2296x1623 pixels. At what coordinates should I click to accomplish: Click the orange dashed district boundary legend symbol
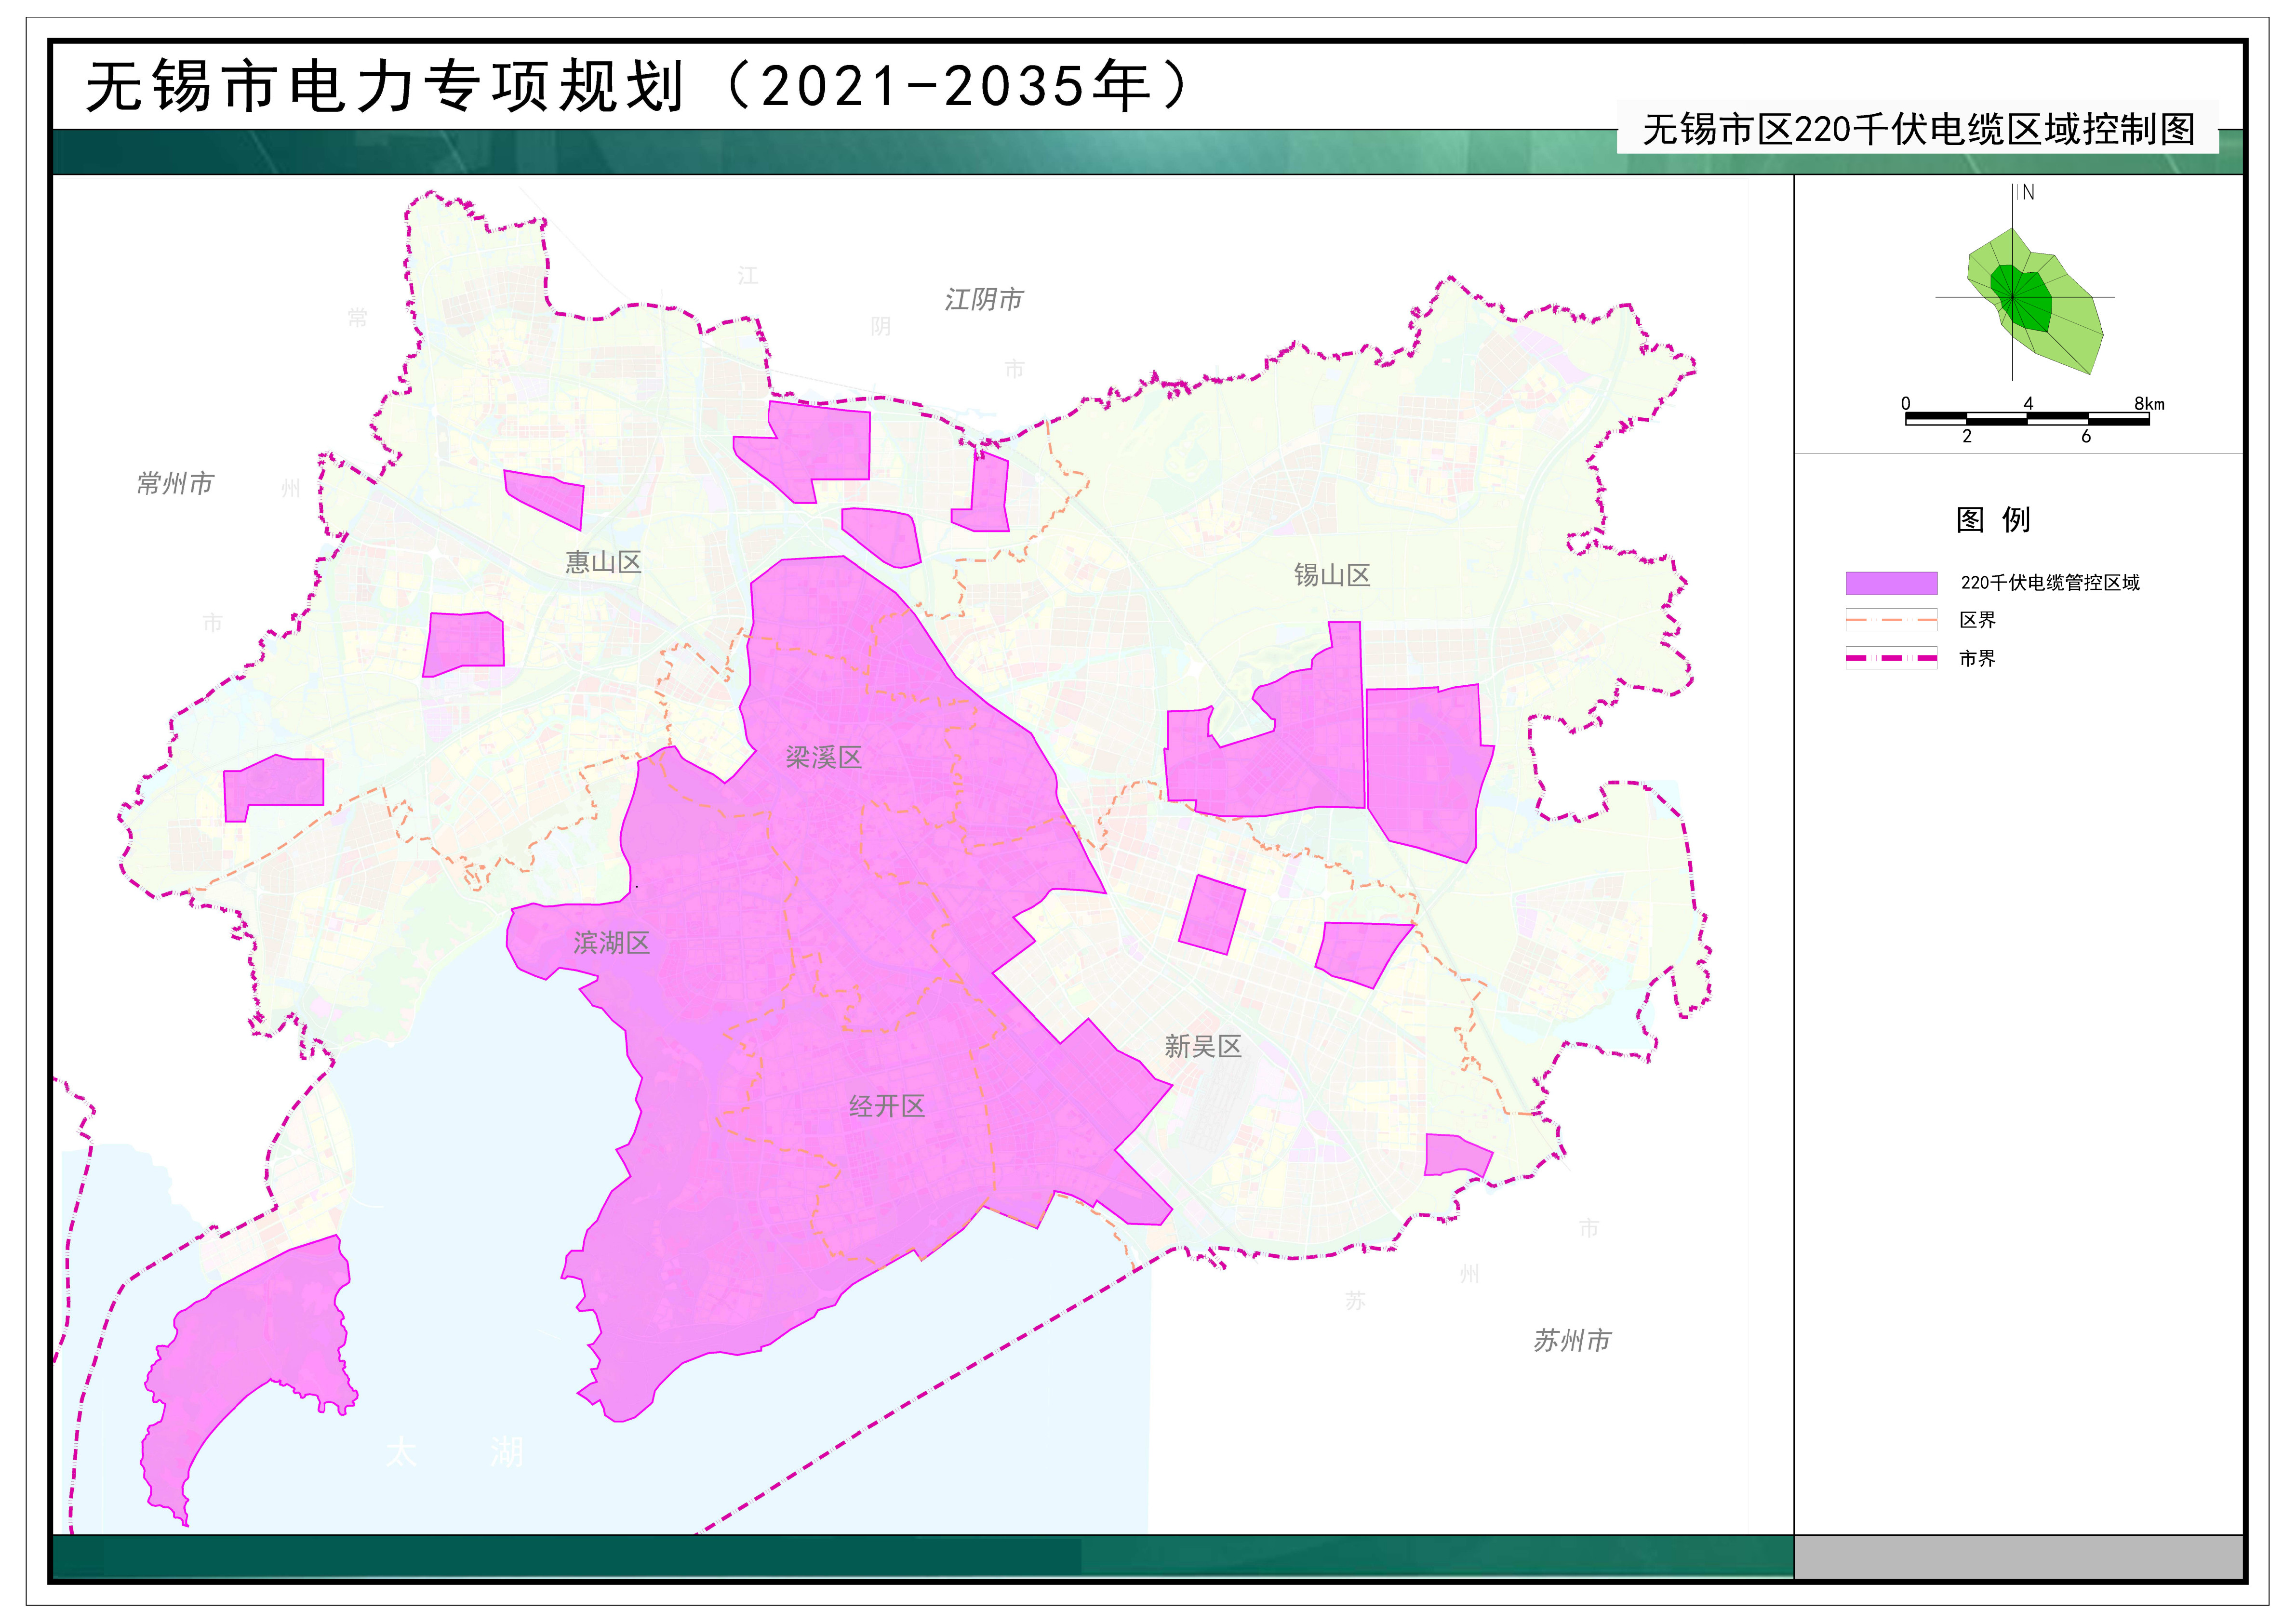click(x=1891, y=621)
